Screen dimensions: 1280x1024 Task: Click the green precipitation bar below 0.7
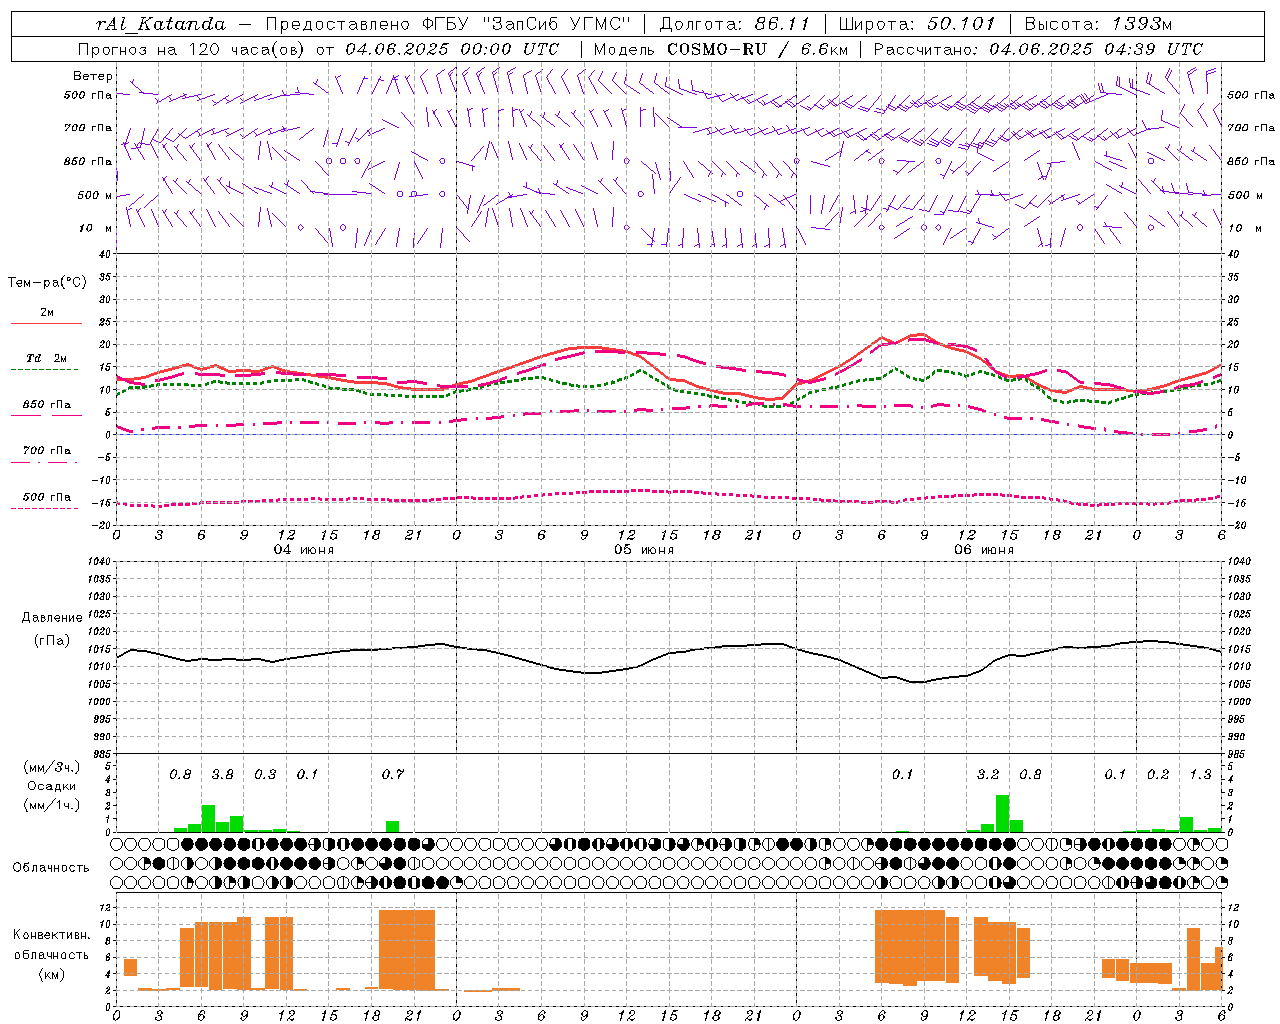pyautogui.click(x=393, y=827)
